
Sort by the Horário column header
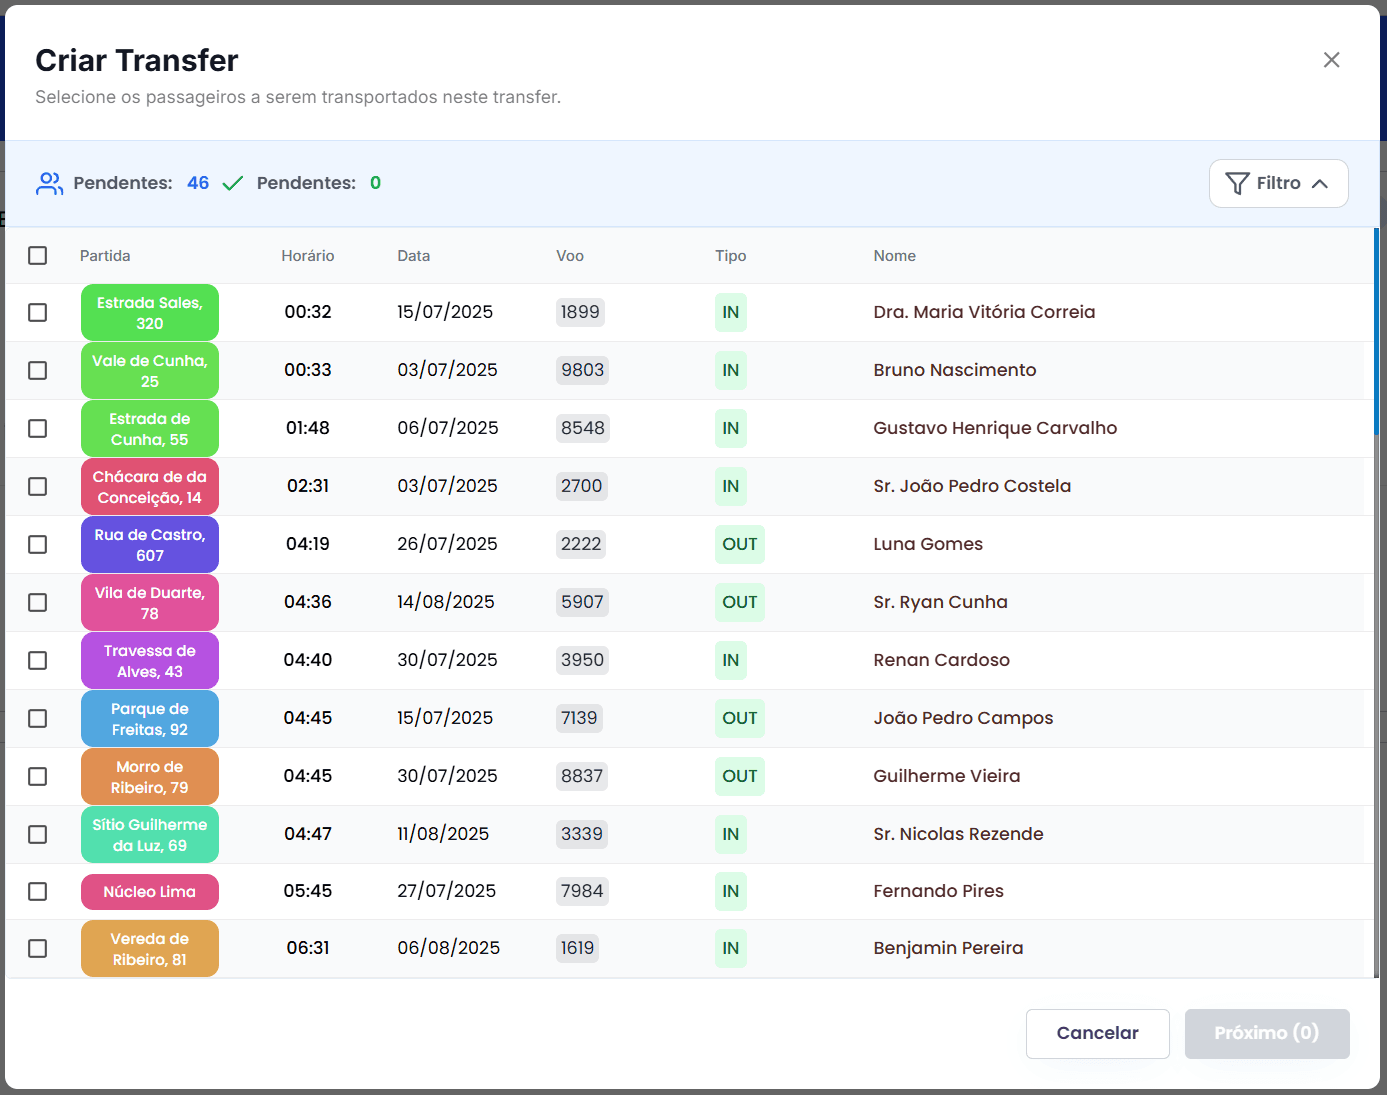(x=307, y=256)
